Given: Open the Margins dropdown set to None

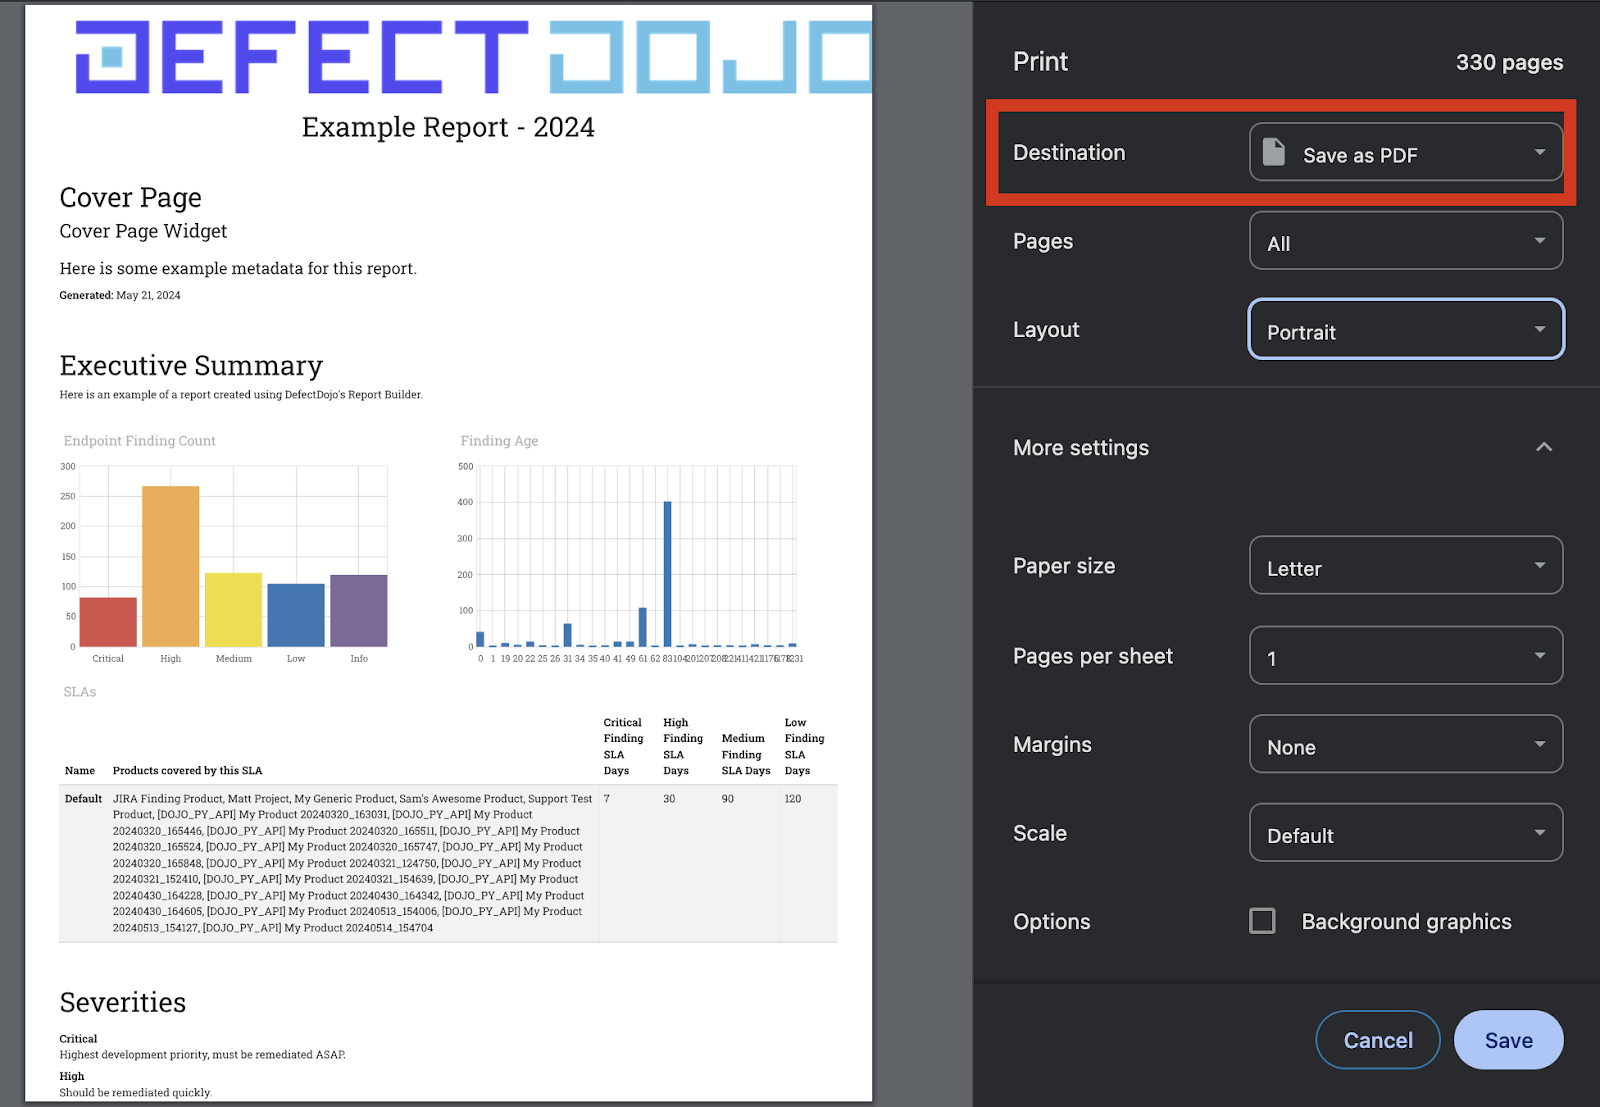Looking at the screenshot, I should [1405, 745].
